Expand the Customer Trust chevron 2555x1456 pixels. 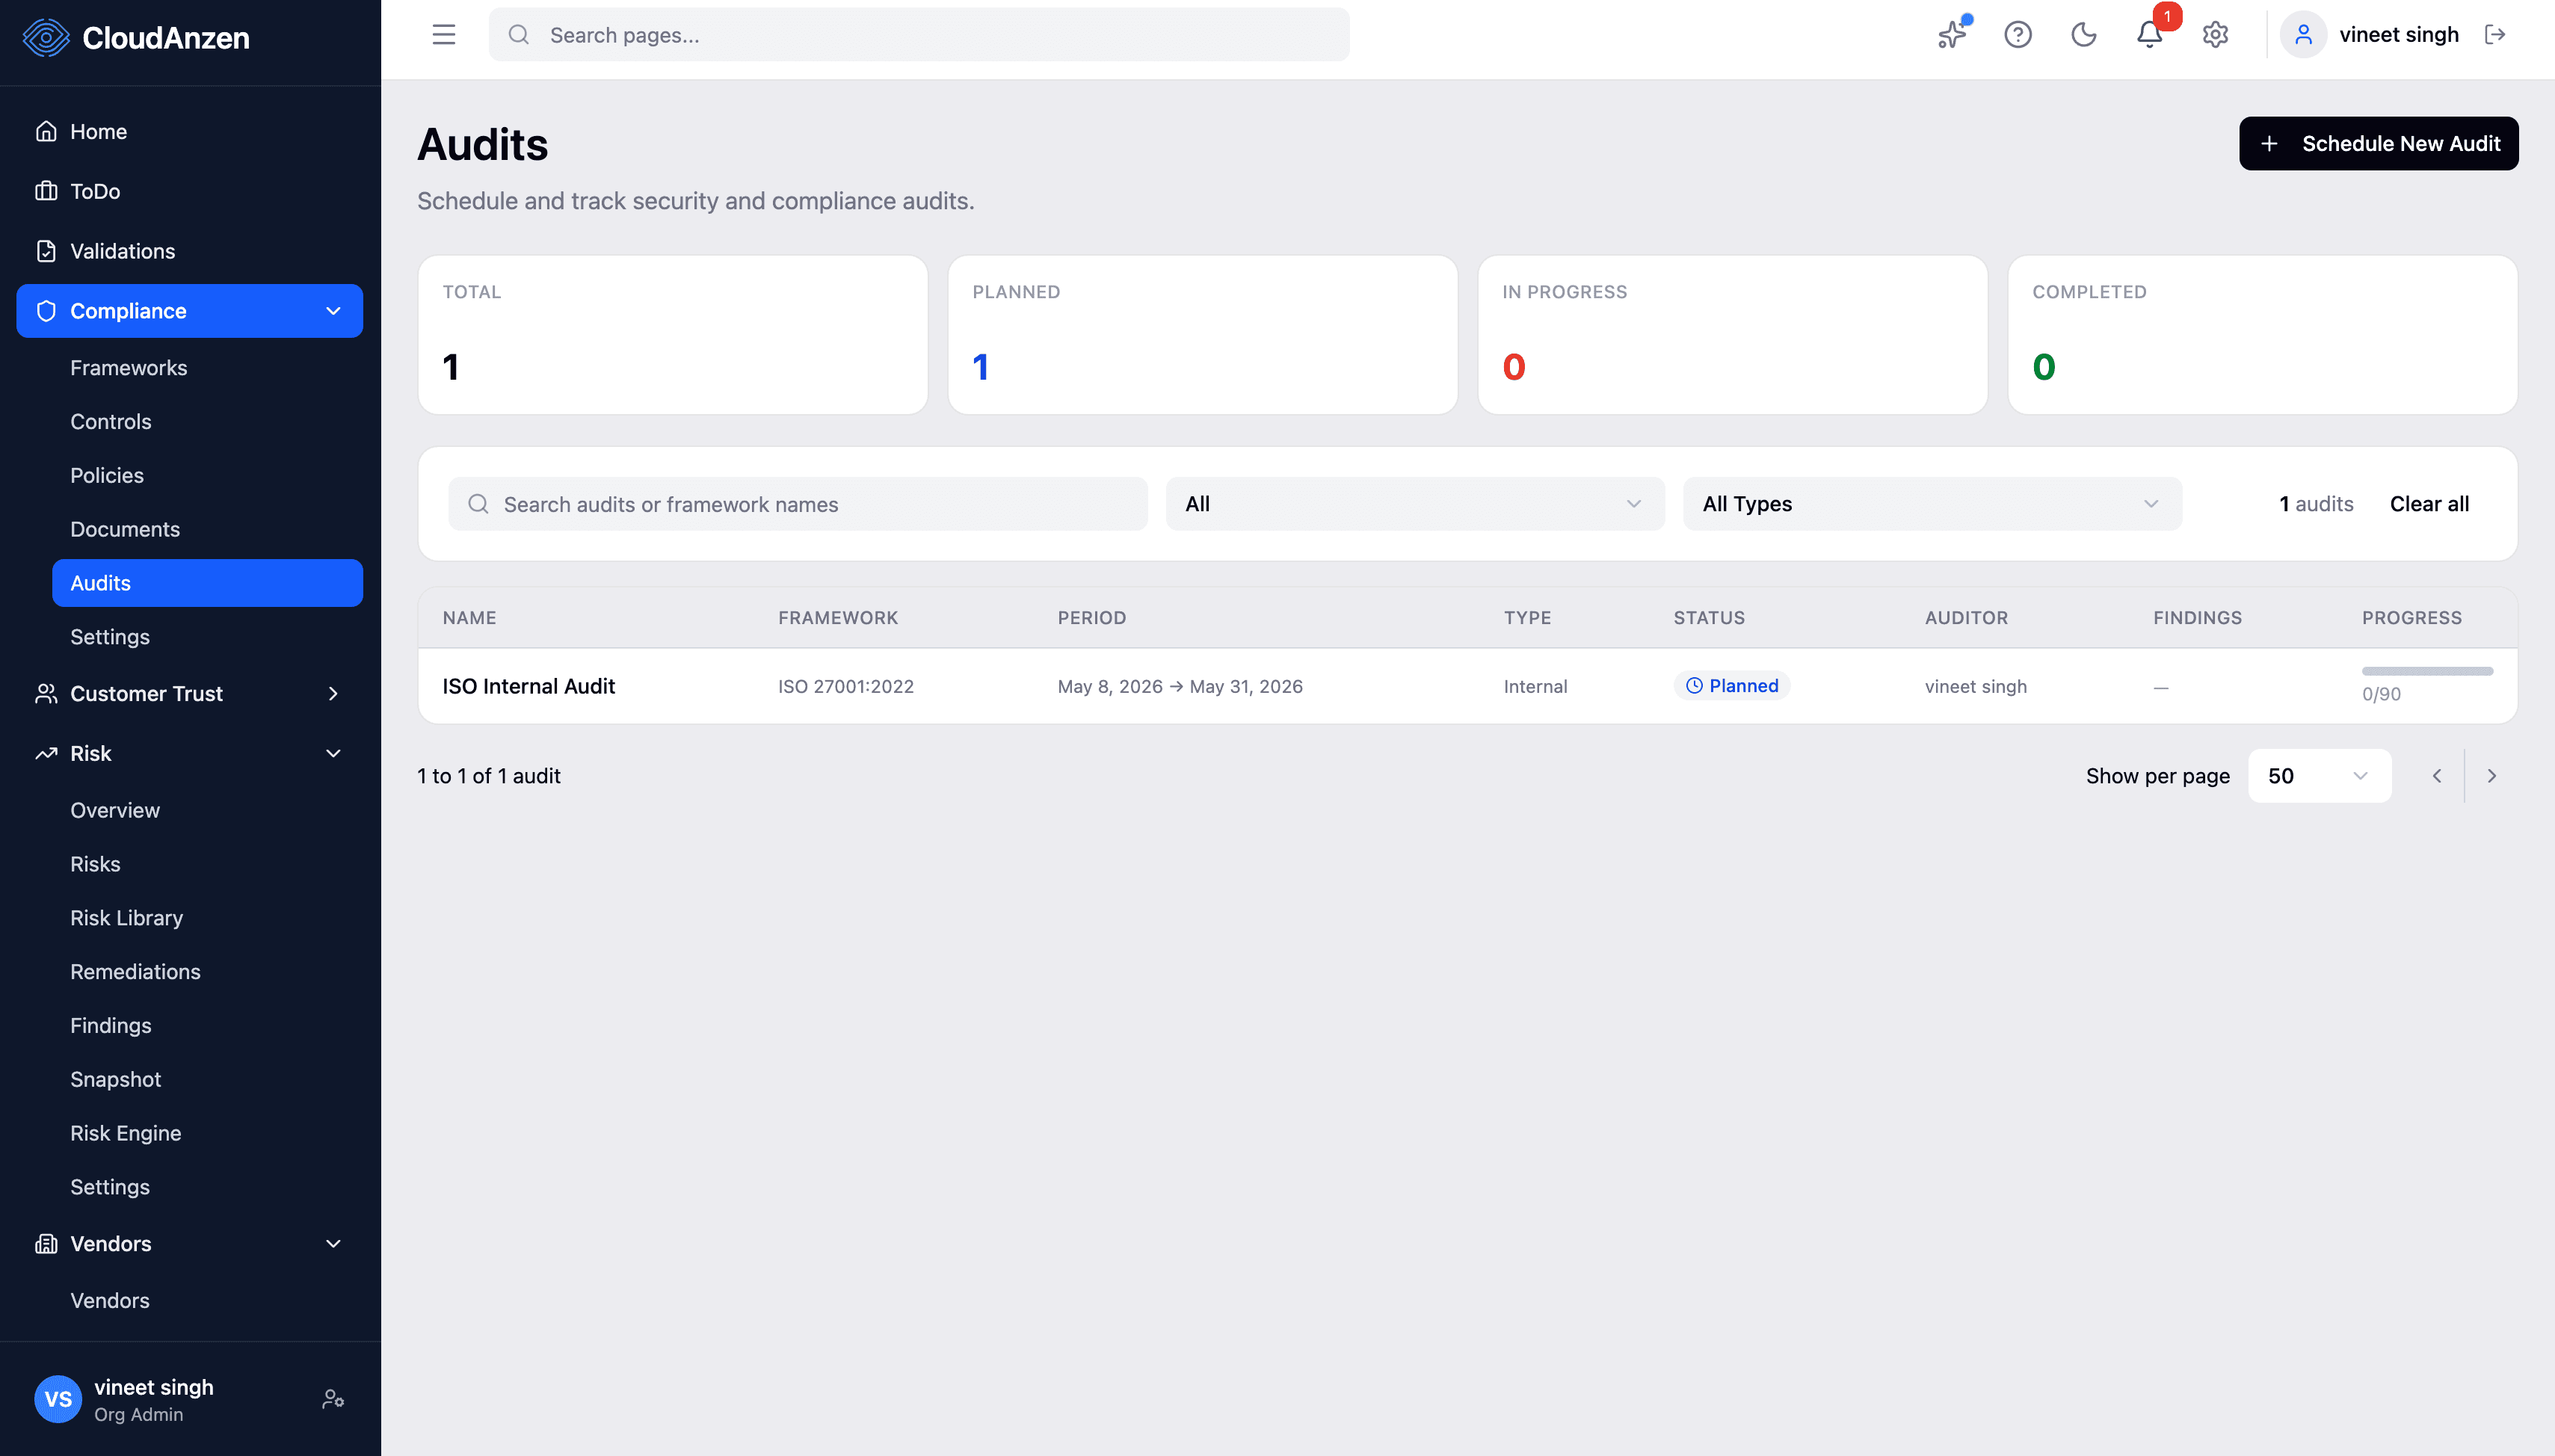[x=333, y=693]
